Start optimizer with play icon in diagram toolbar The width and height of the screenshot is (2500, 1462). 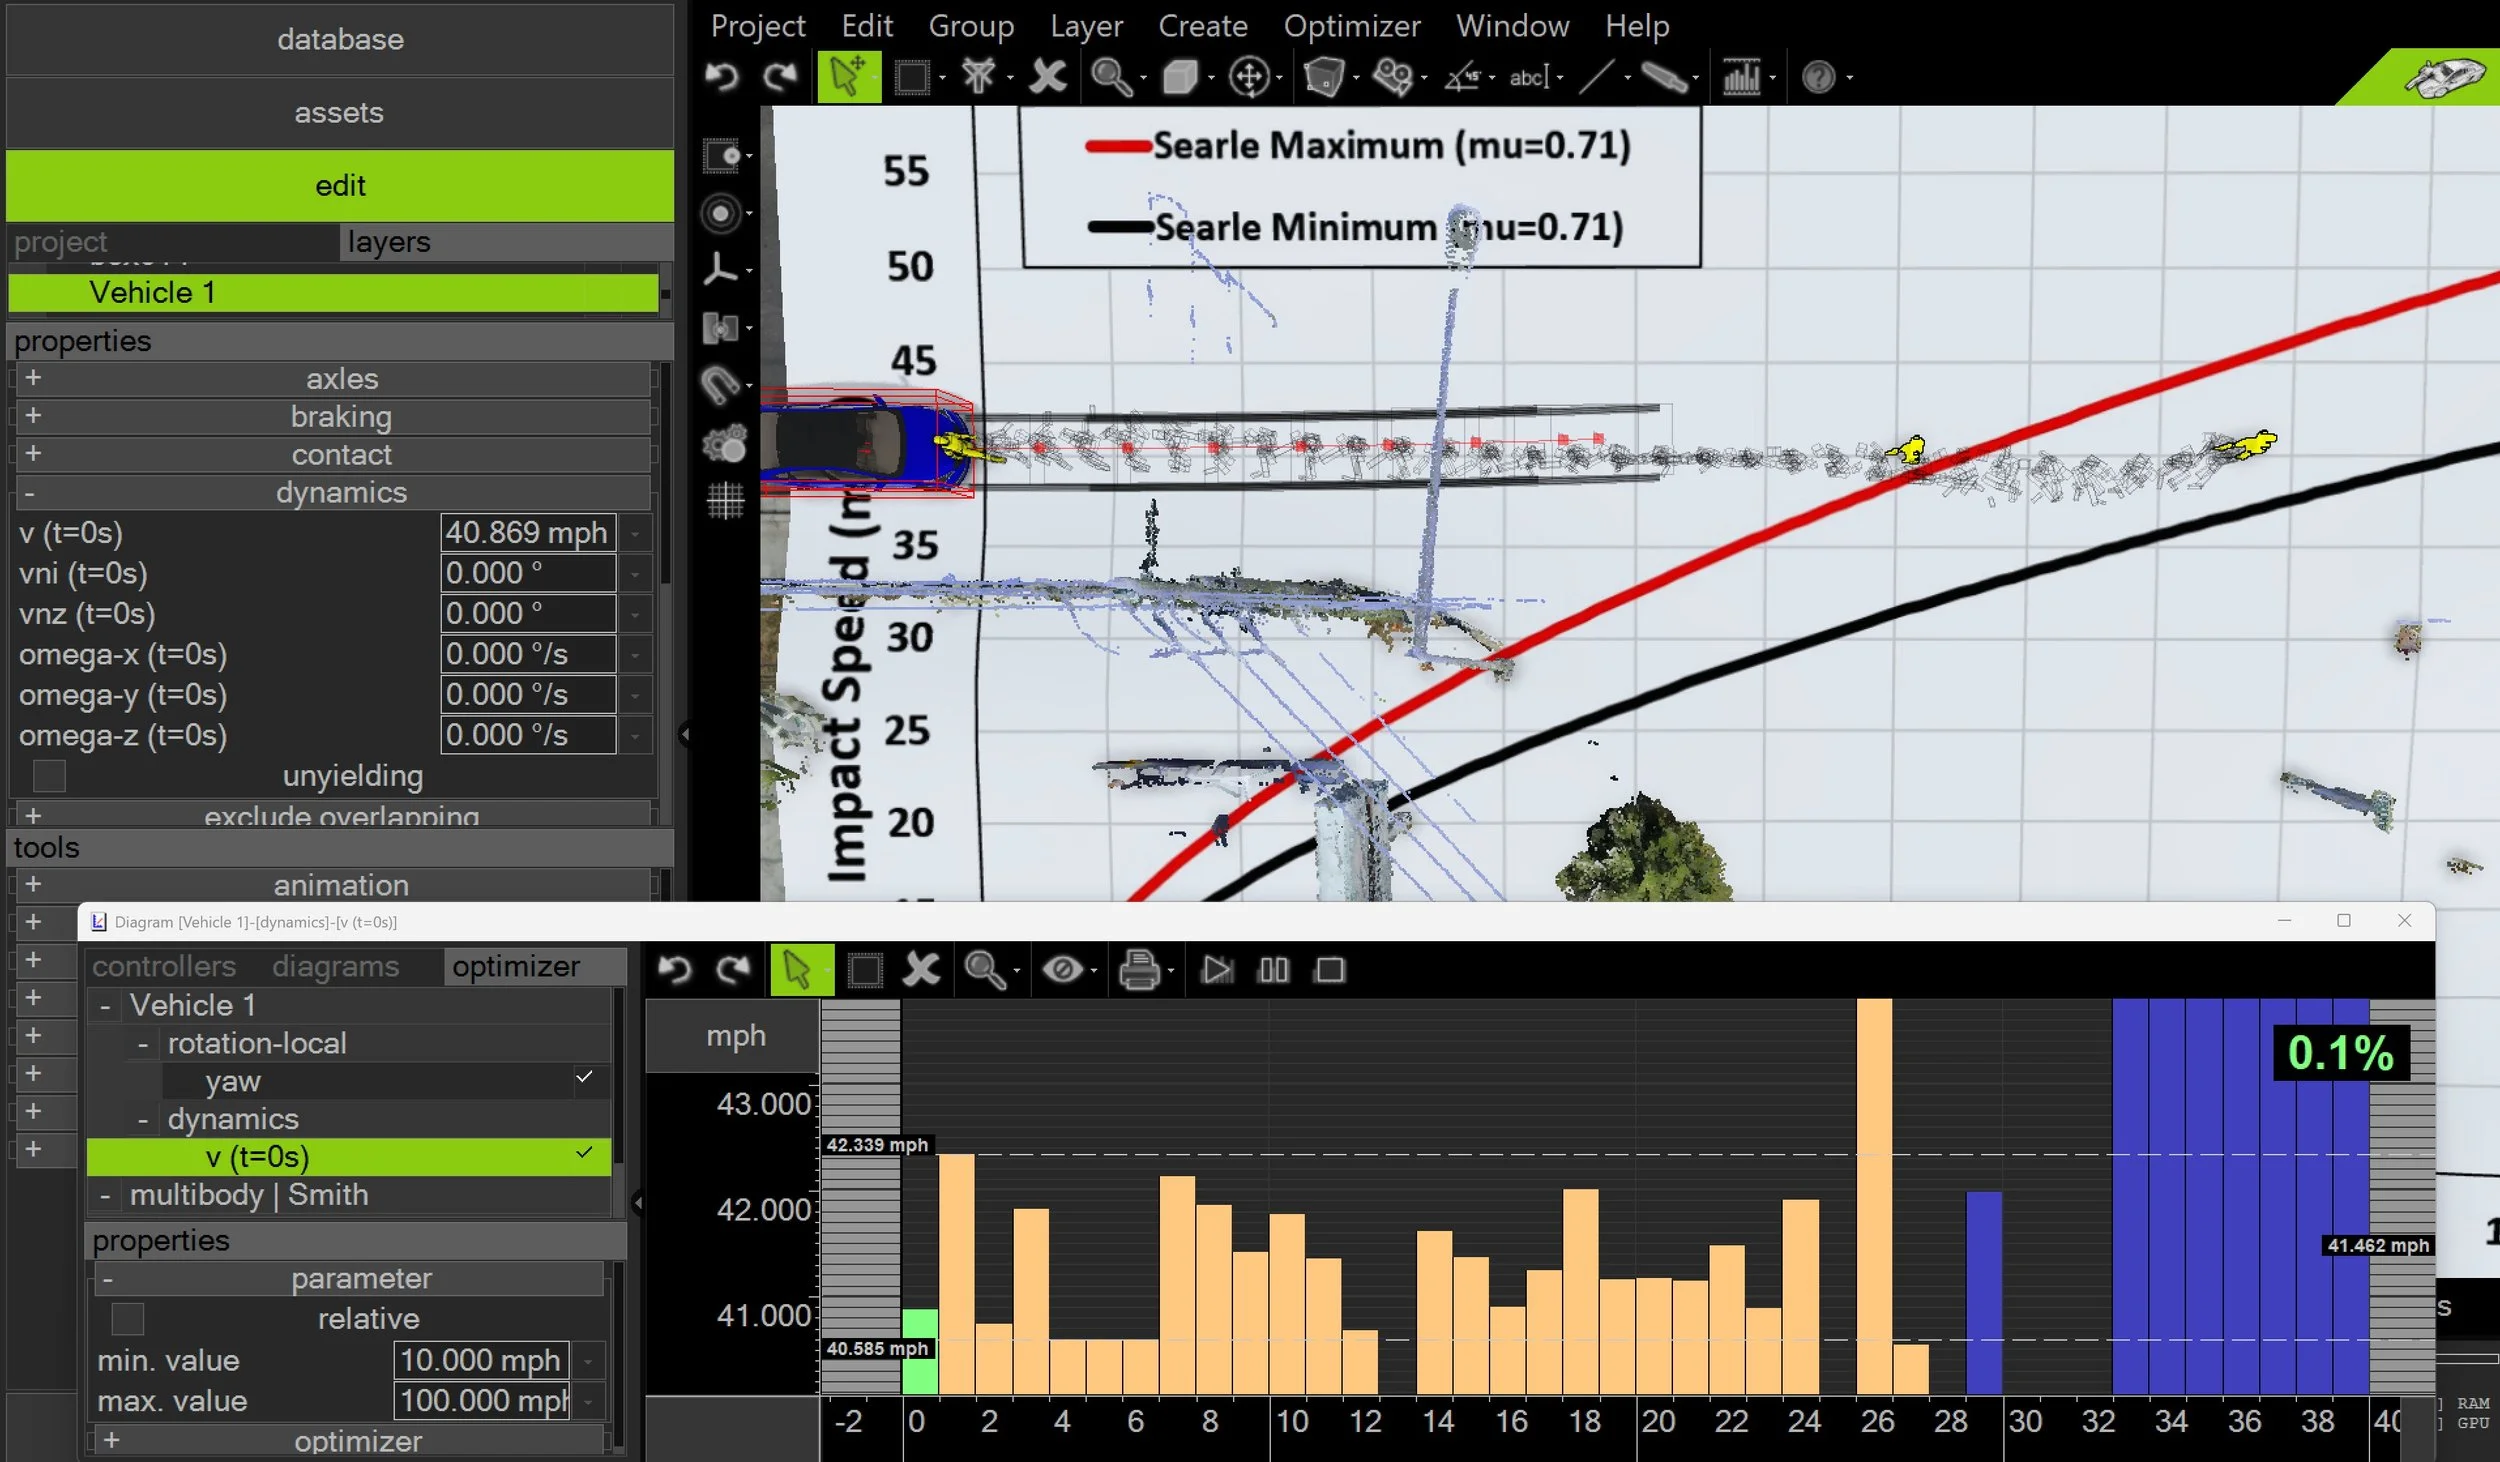[1217, 970]
